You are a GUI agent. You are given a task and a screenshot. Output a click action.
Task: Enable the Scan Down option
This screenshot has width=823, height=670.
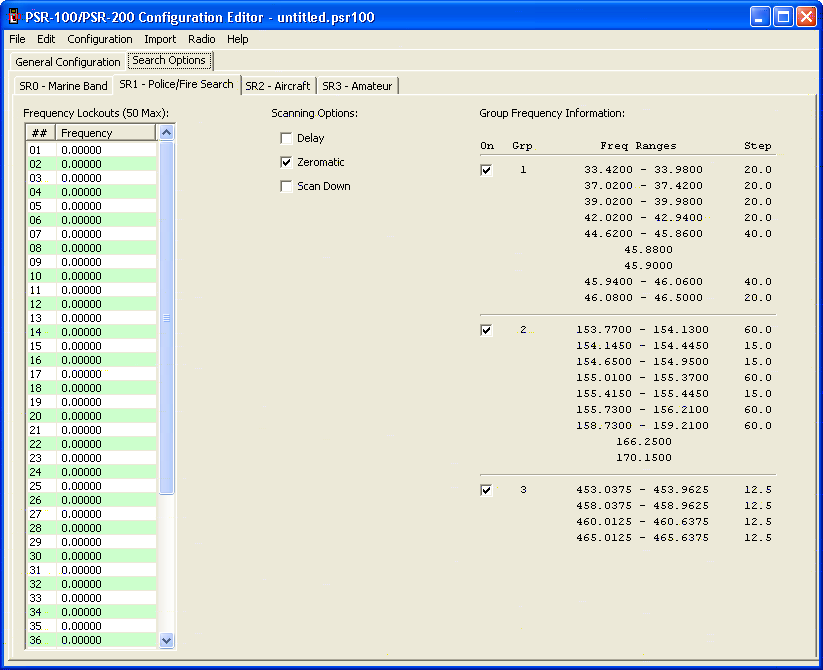coord(287,186)
